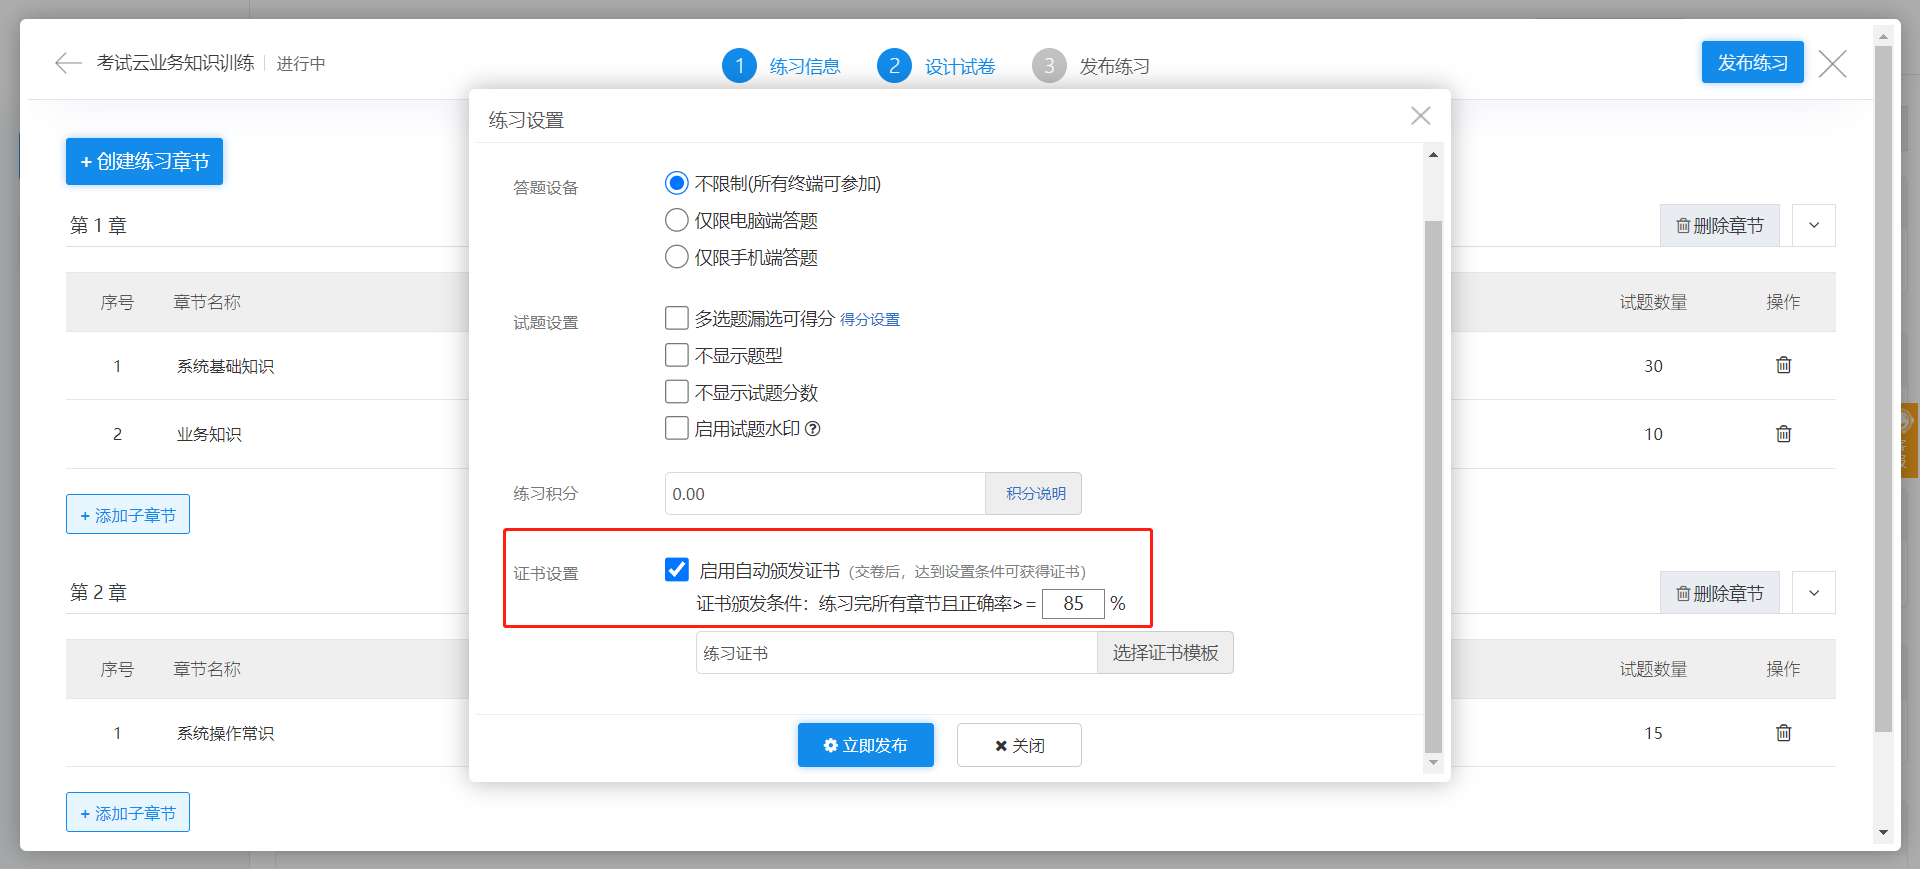The image size is (1920, 869).
Task: Select 仅限电脑端答题 radio option
Action: [x=677, y=220]
